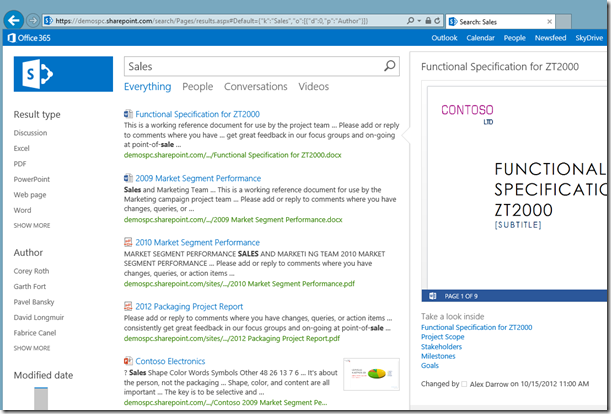Select the Search: Sales browser tab

[x=500, y=22]
